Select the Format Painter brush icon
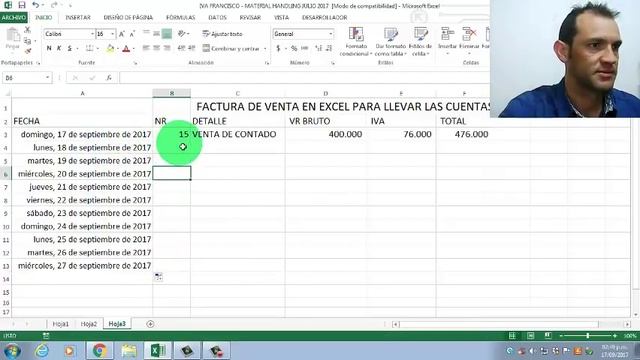 28,51
